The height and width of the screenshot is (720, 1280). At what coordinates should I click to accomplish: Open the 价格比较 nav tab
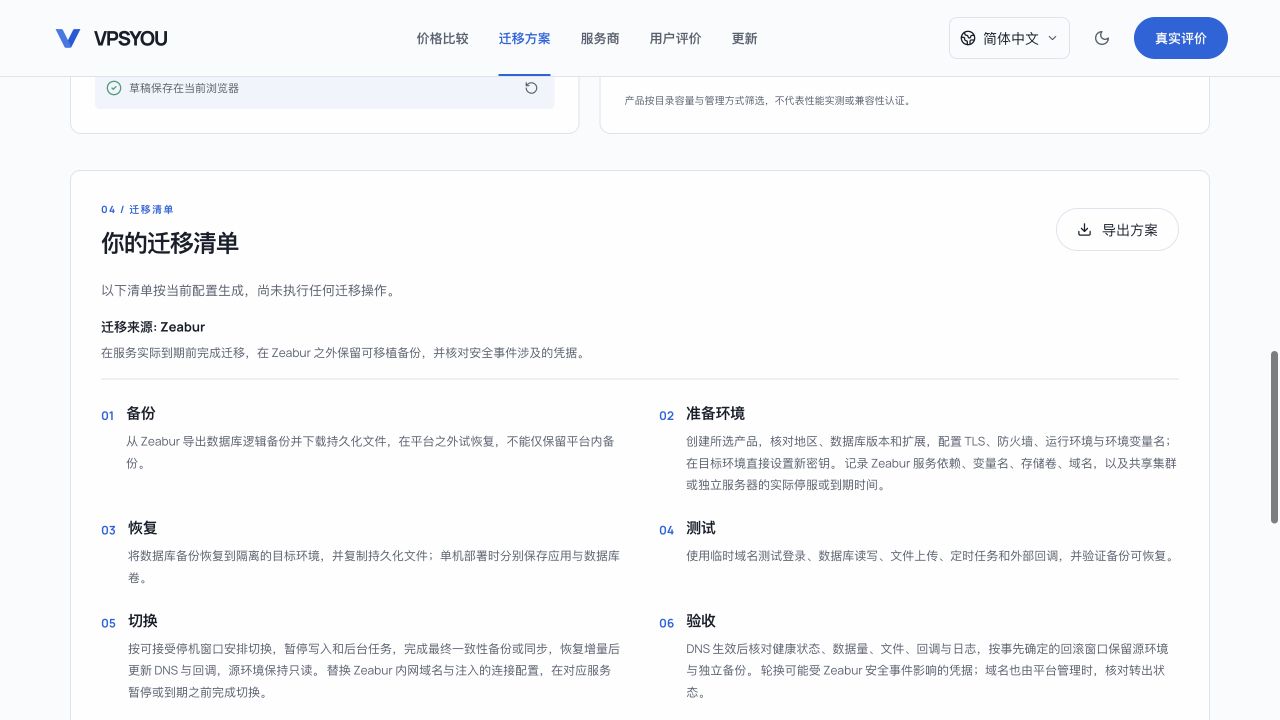tap(442, 38)
